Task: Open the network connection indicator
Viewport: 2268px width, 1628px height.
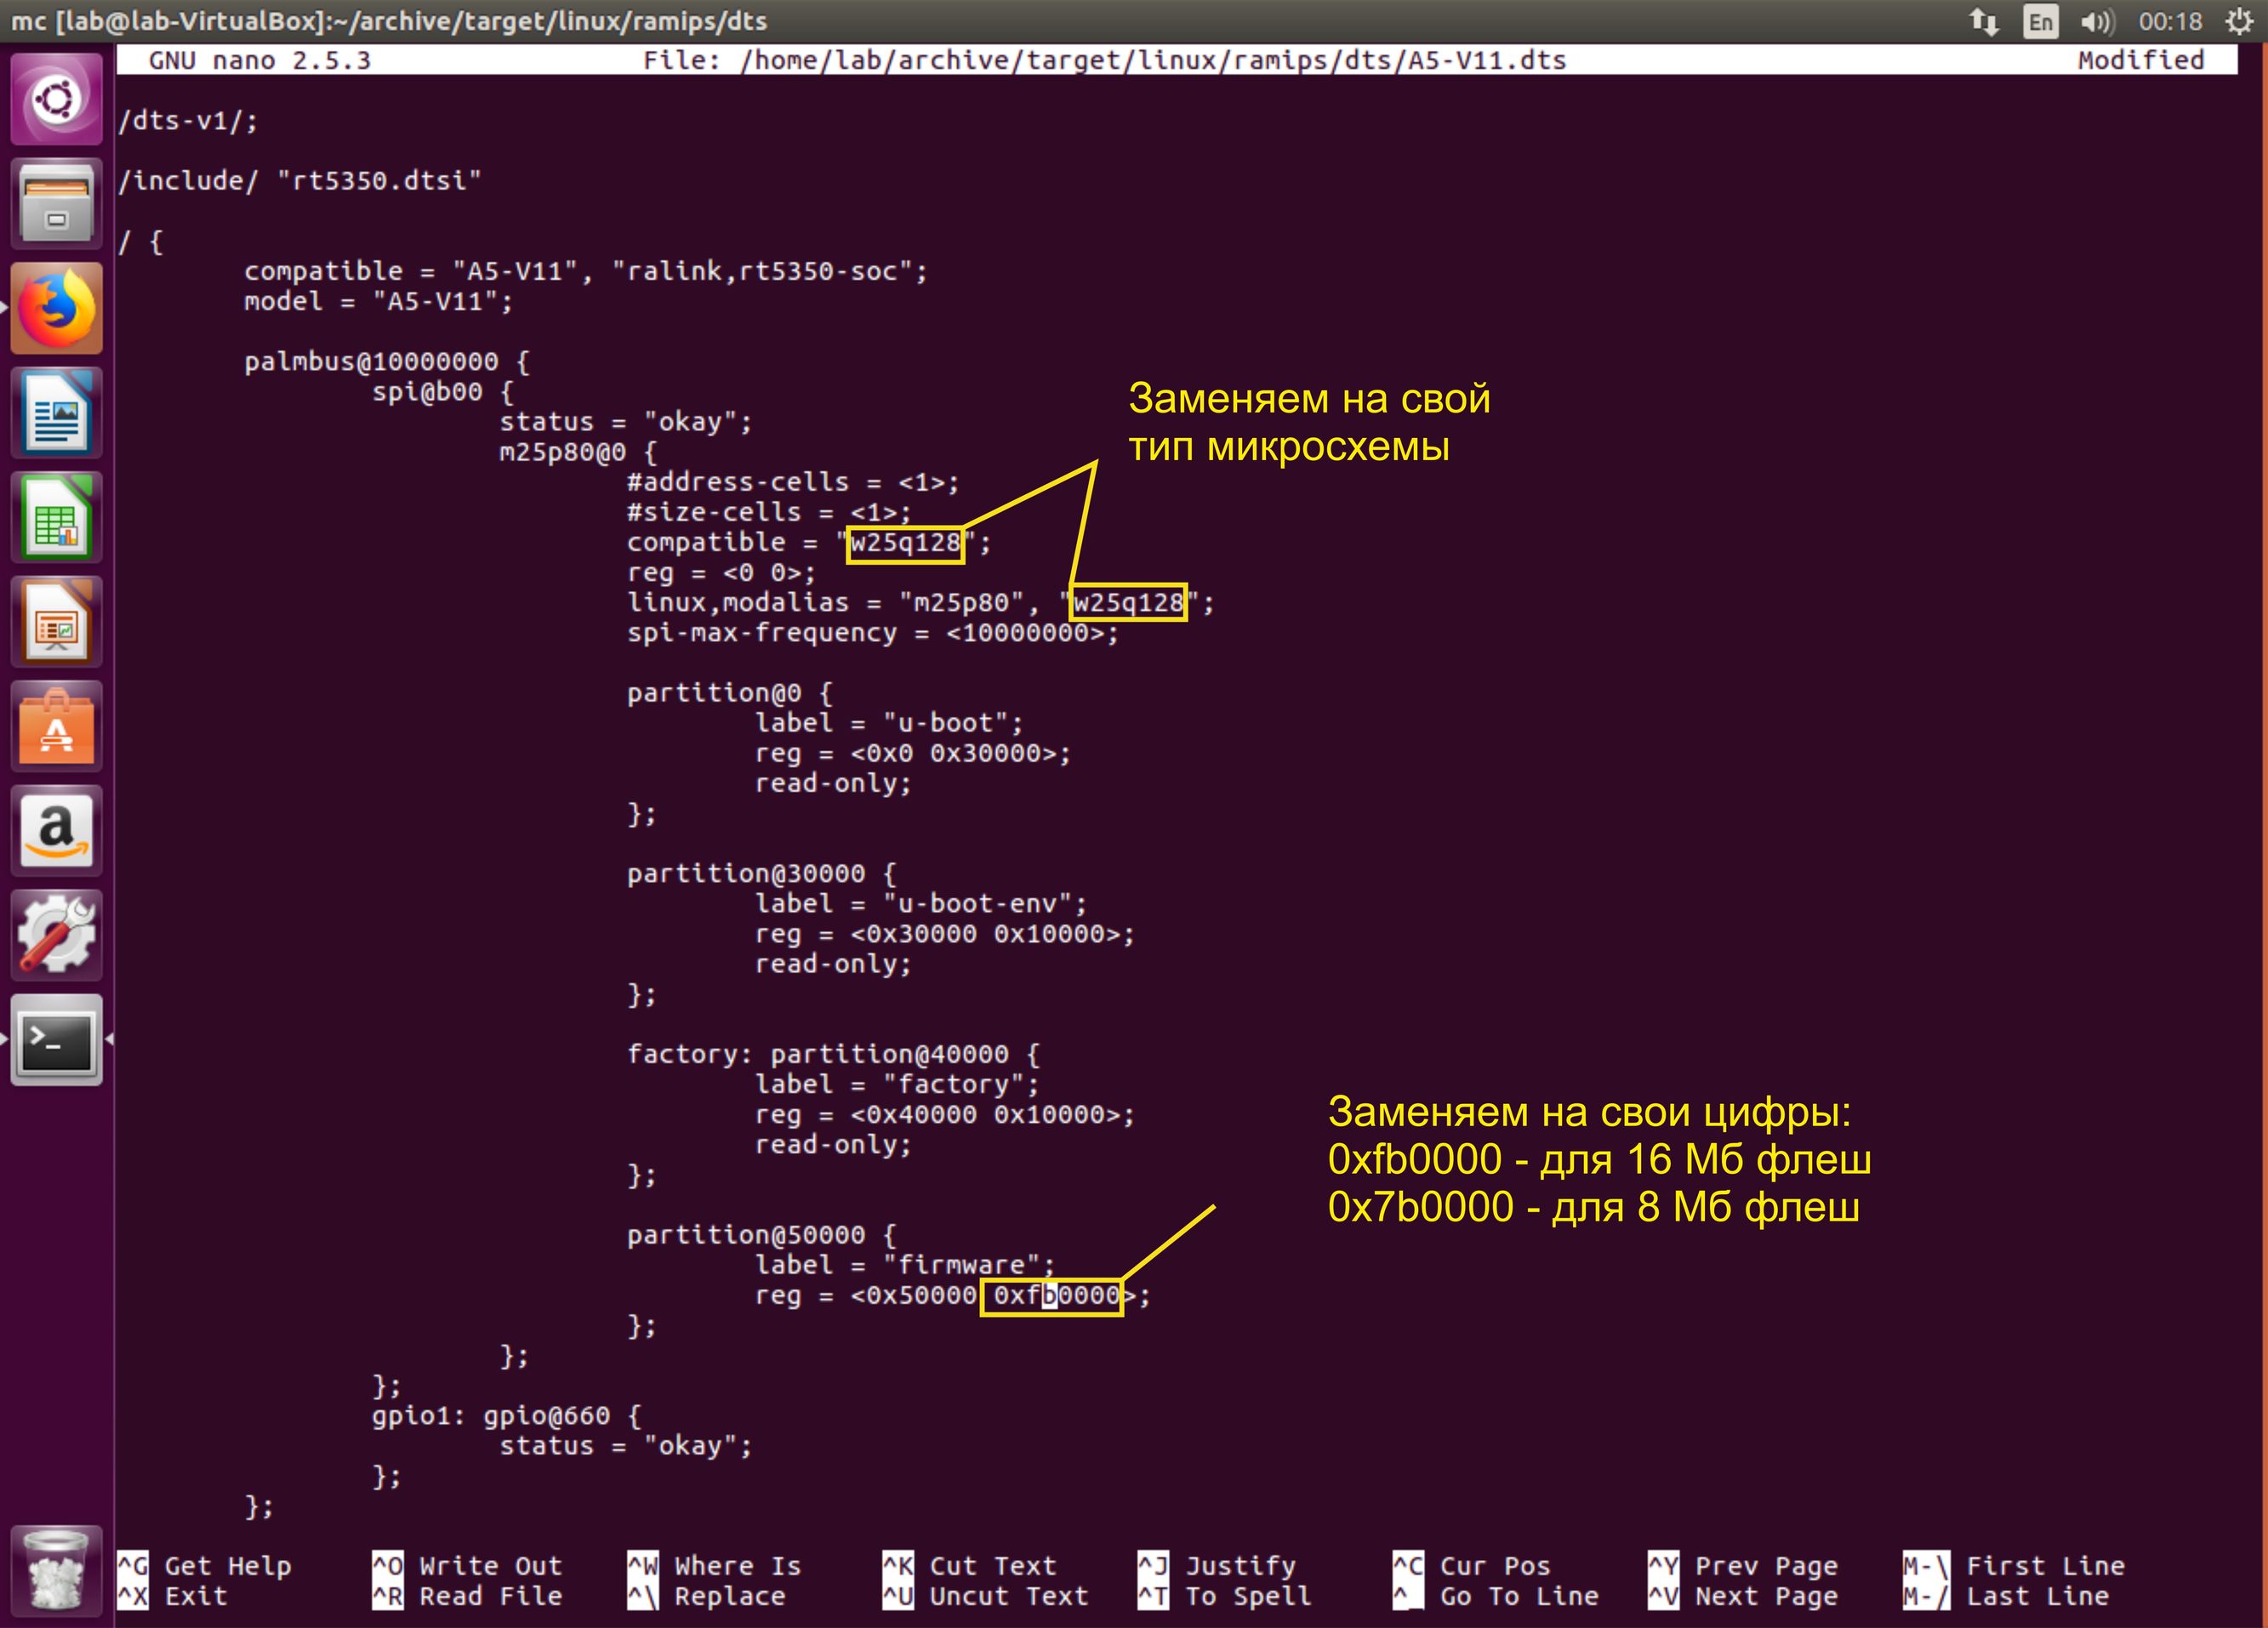Action: (x=1984, y=21)
